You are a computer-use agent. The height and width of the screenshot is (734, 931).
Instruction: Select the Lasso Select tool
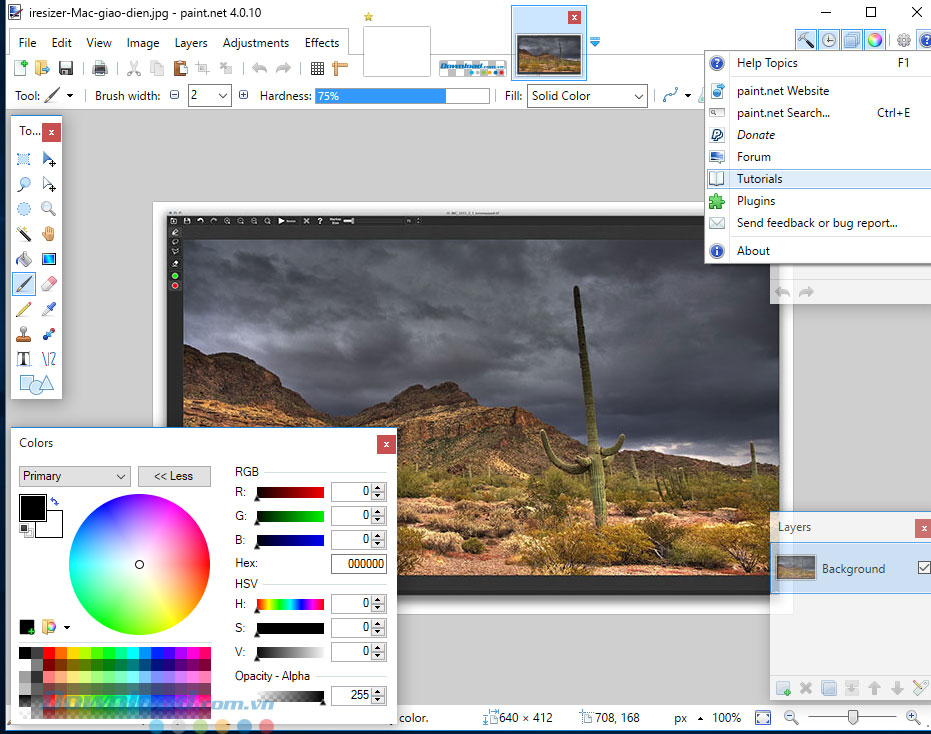click(24, 184)
